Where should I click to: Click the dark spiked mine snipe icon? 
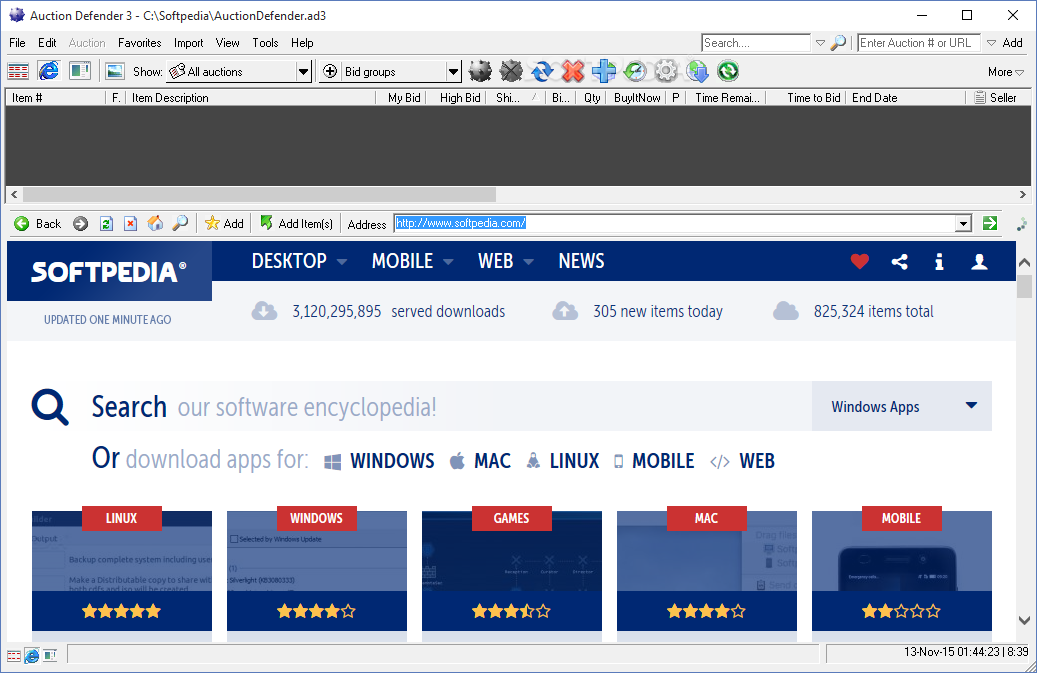[480, 71]
